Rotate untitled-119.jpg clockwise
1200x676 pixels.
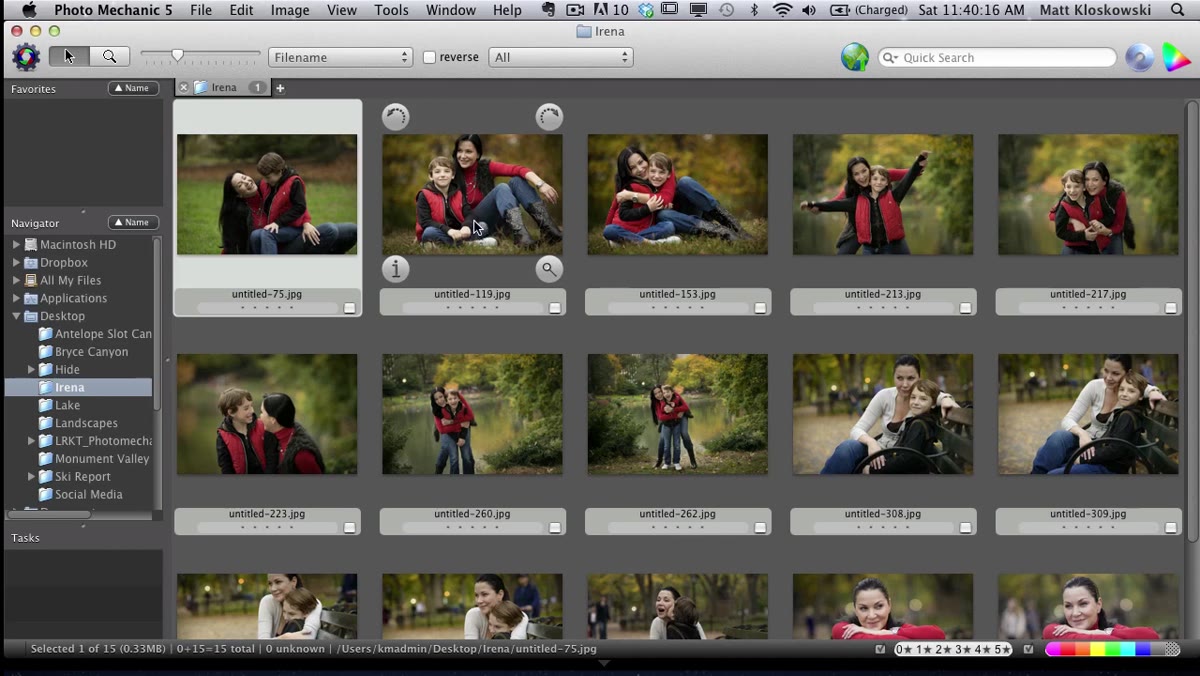click(x=549, y=117)
